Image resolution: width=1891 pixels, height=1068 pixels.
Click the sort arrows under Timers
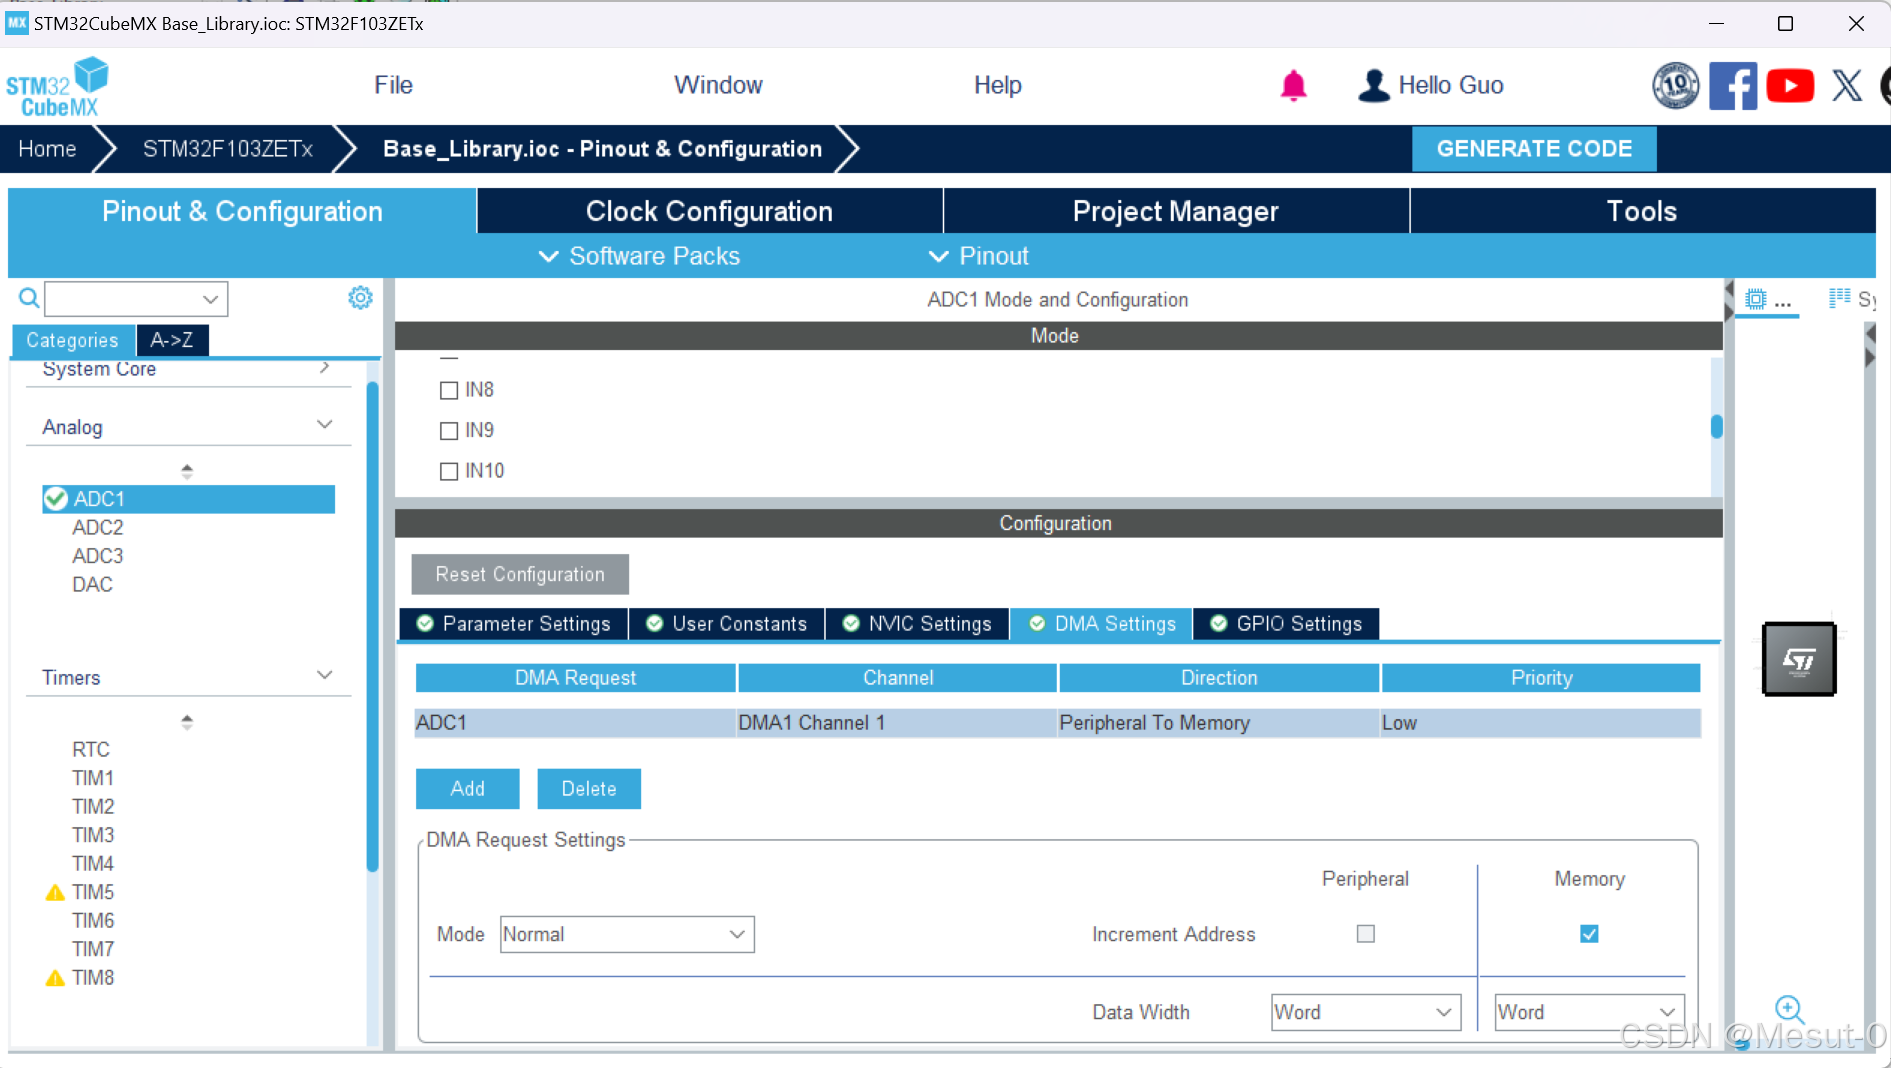point(187,722)
